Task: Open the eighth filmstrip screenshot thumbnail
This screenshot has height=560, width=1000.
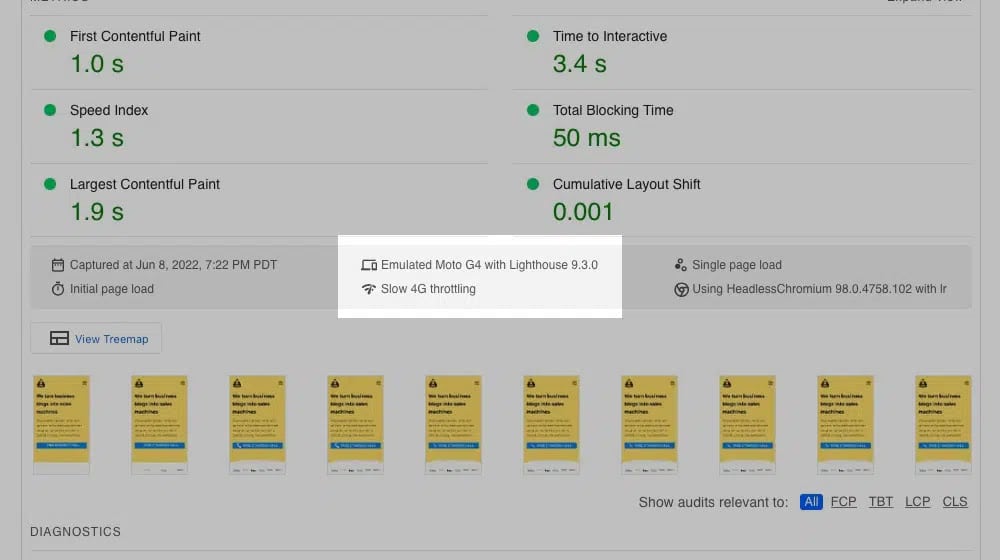Action: coord(747,425)
